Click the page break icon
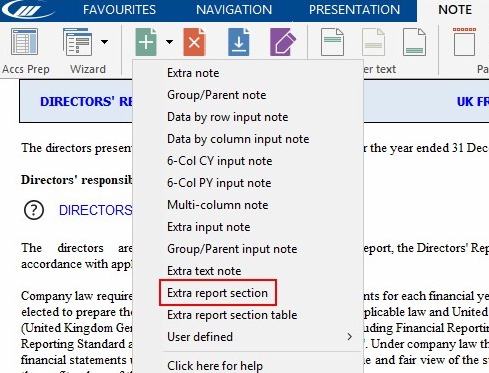The image size is (489, 373). click(464, 42)
